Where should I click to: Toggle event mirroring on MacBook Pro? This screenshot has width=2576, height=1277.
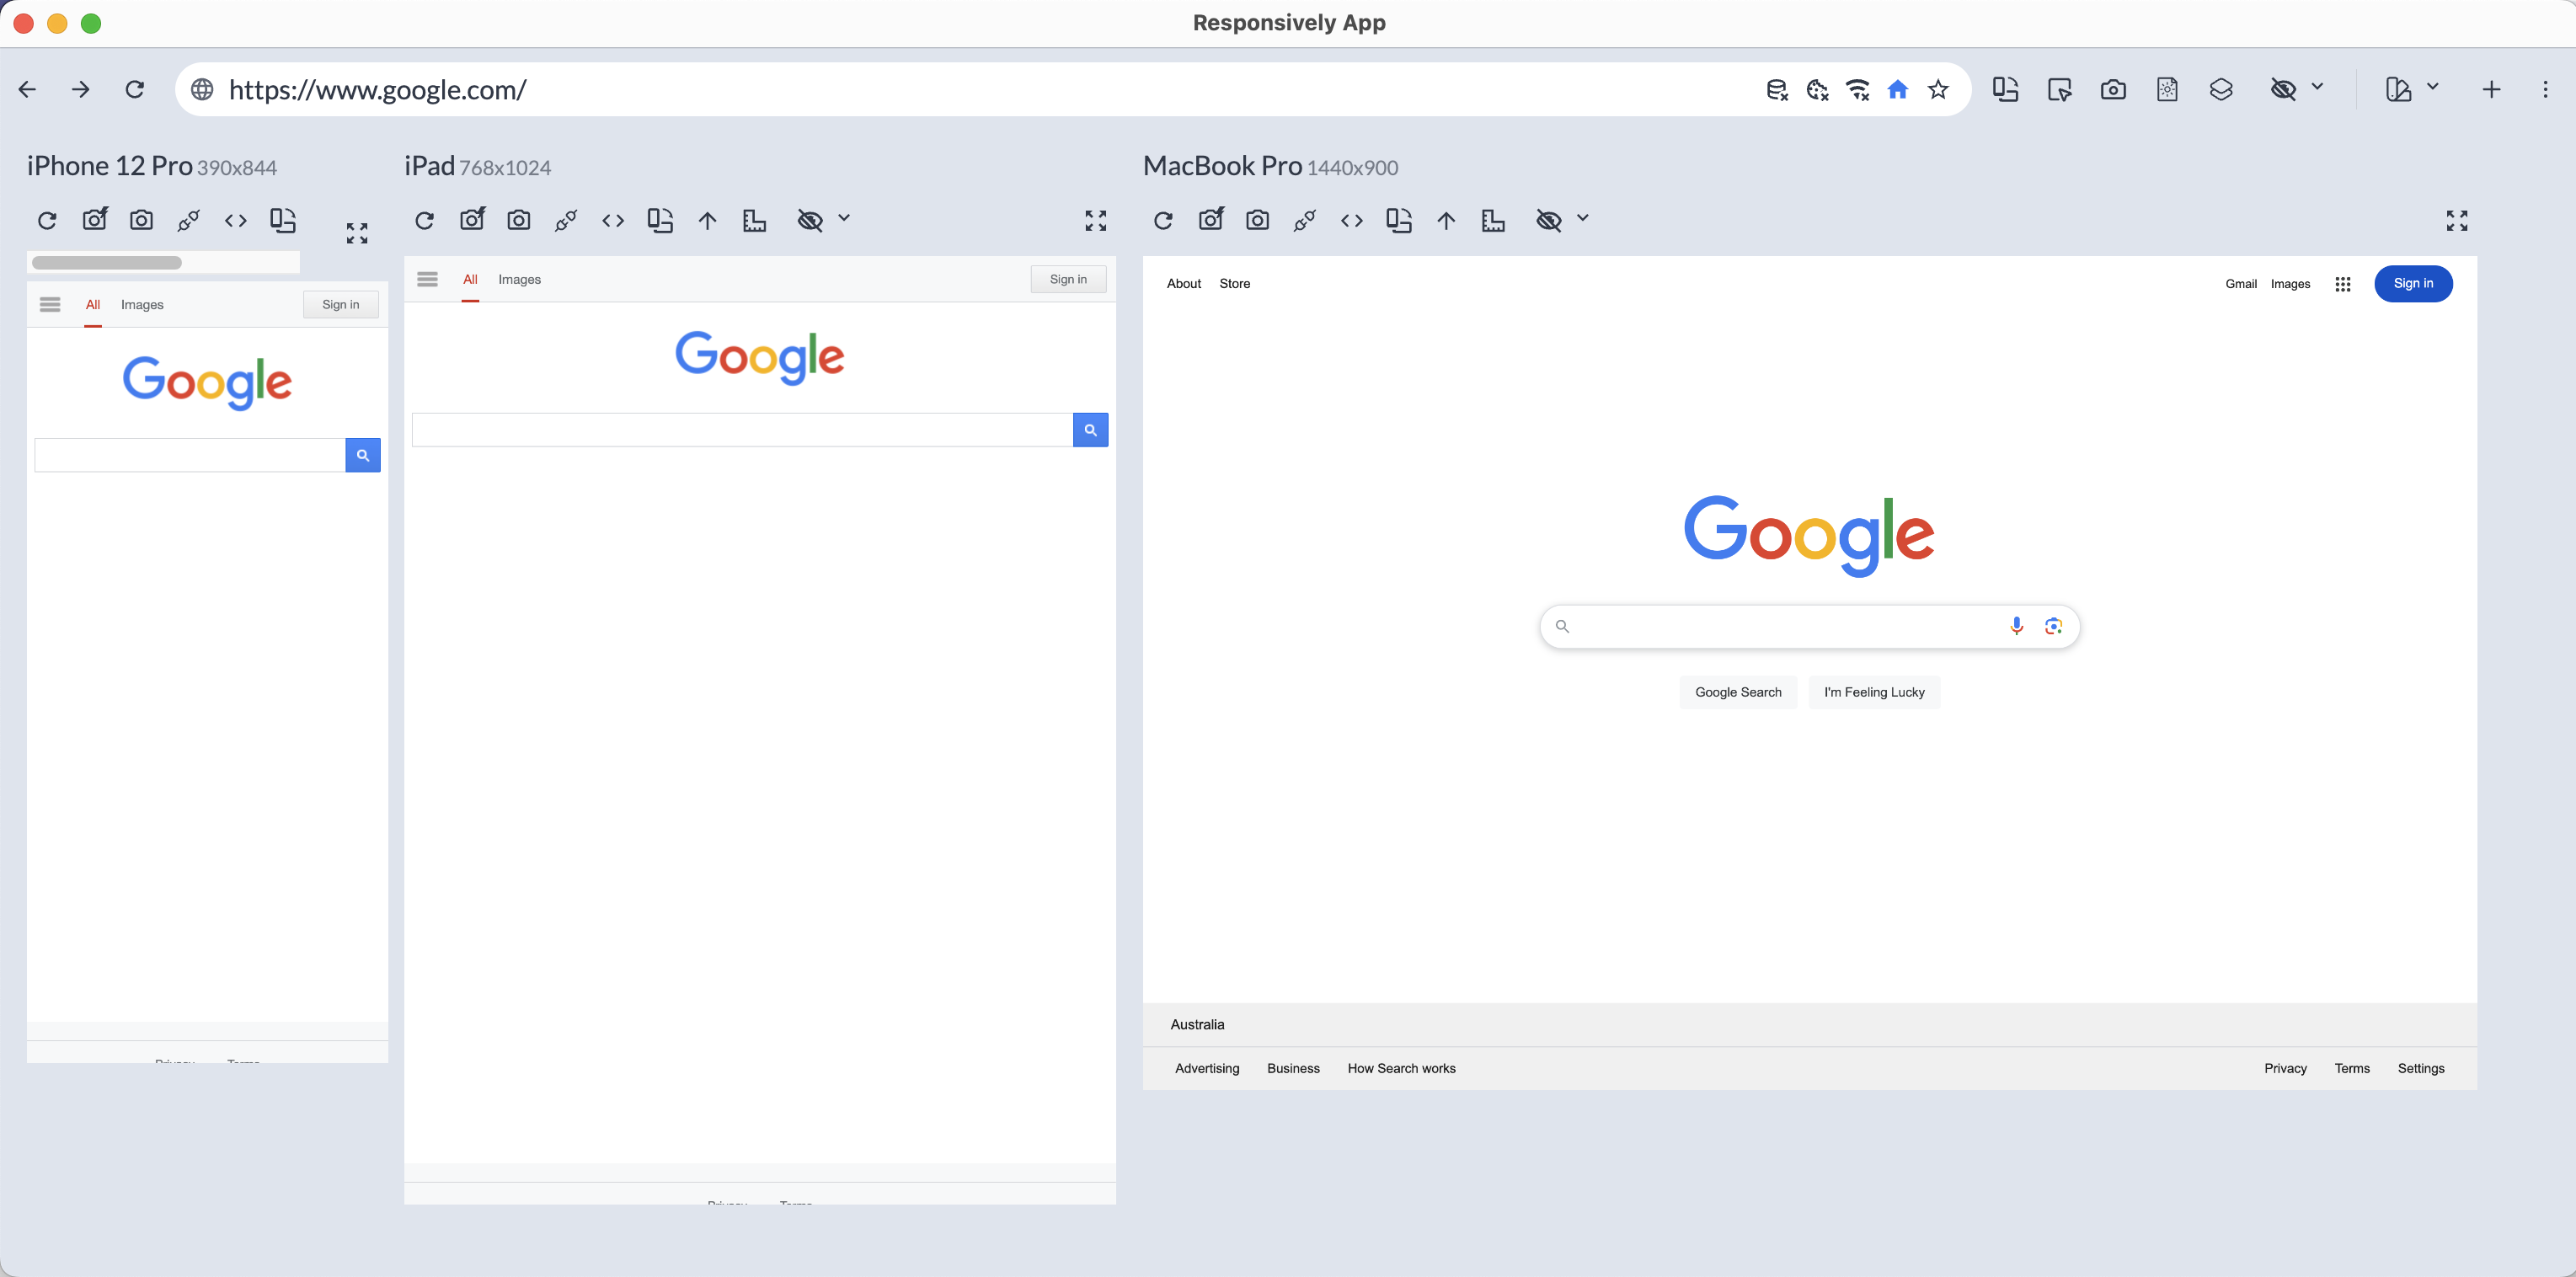coord(1305,220)
